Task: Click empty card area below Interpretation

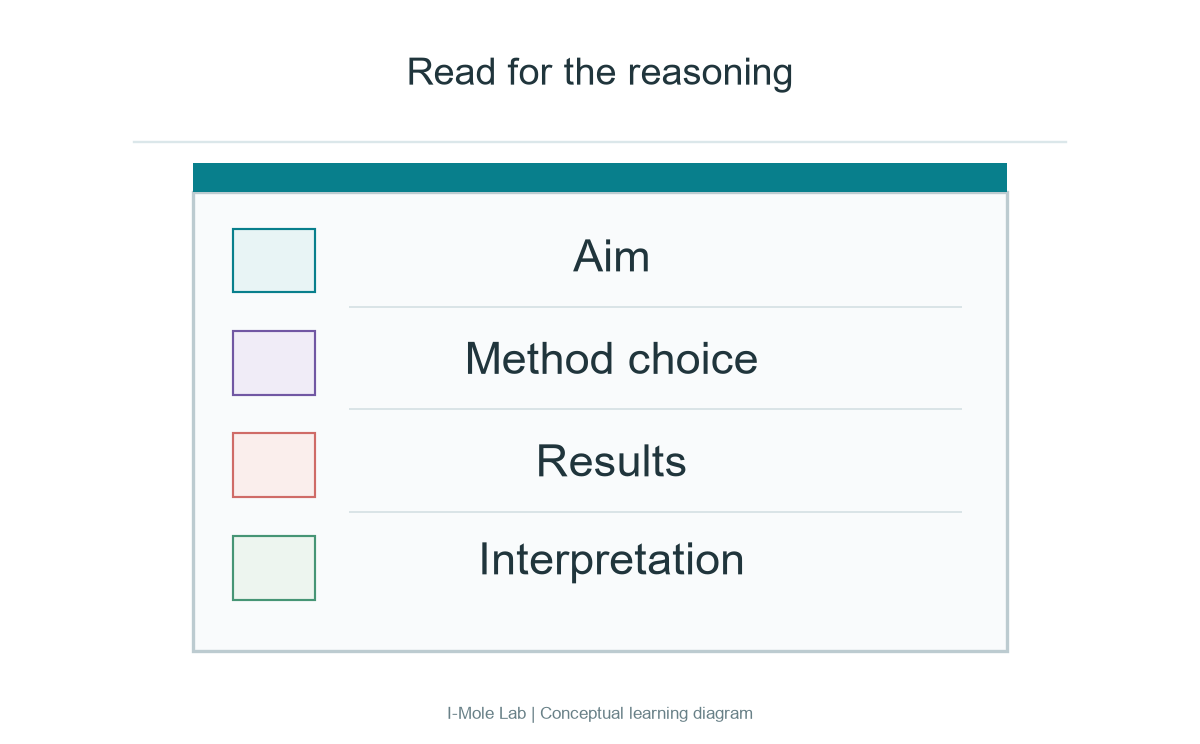Action: pos(600,625)
